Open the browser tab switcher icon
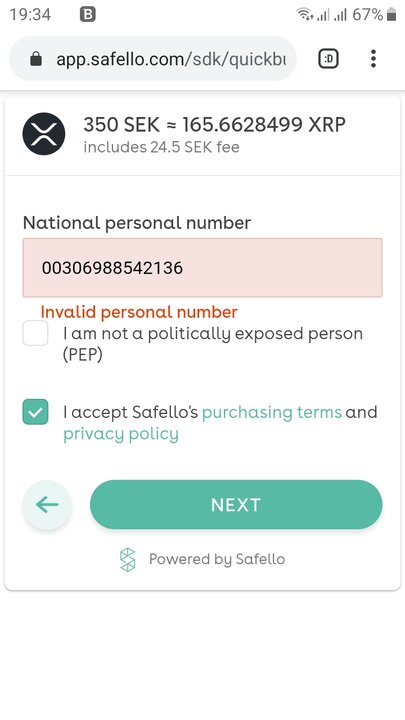Screen dimensions: 405x720 pos(328,58)
